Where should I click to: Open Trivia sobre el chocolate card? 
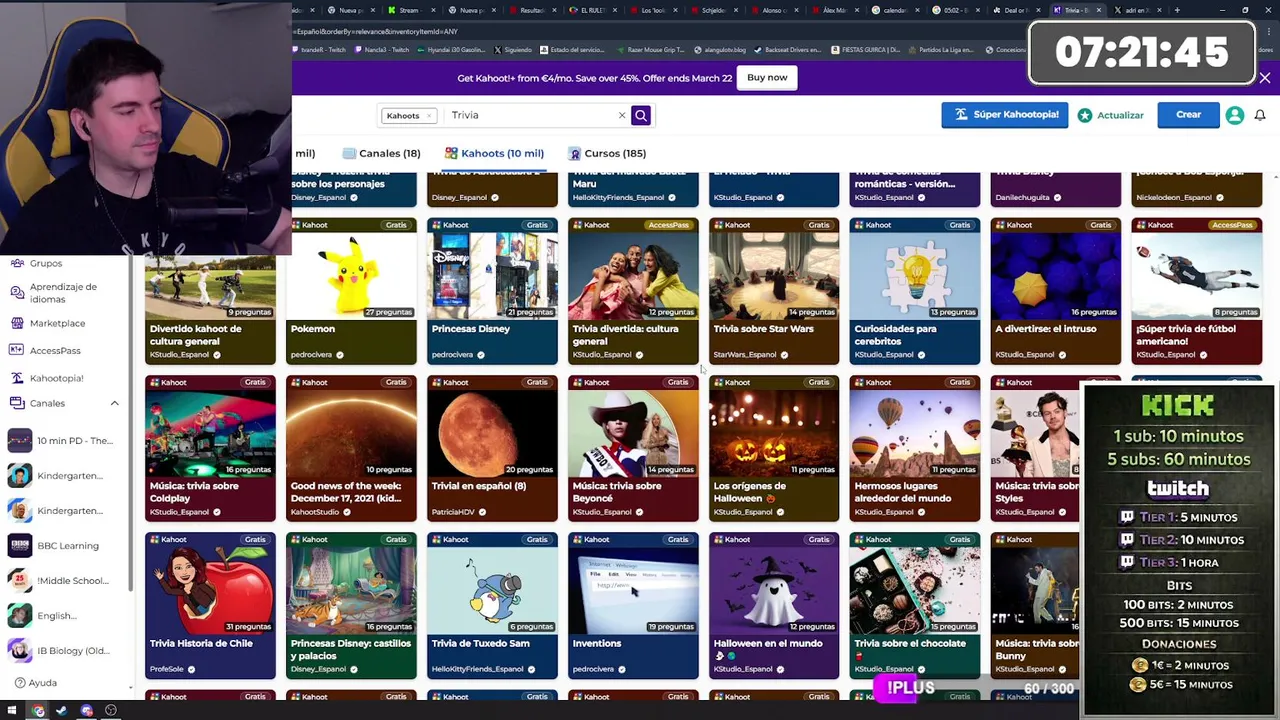coord(915,605)
